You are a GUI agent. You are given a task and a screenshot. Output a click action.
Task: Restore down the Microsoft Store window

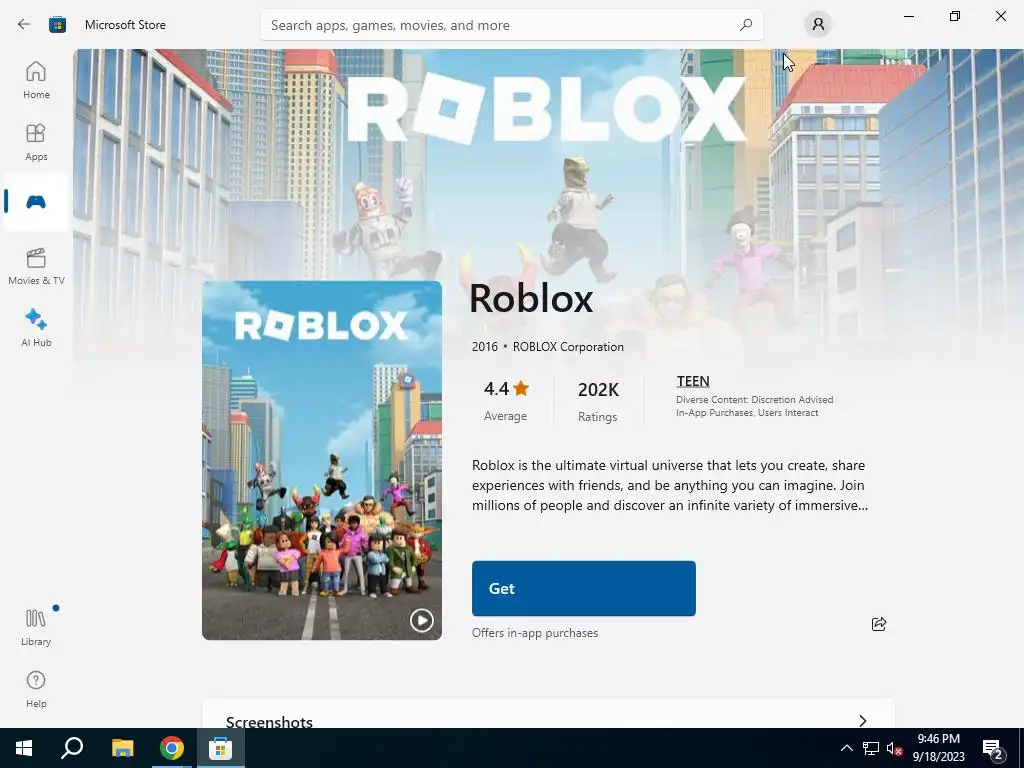pos(955,16)
